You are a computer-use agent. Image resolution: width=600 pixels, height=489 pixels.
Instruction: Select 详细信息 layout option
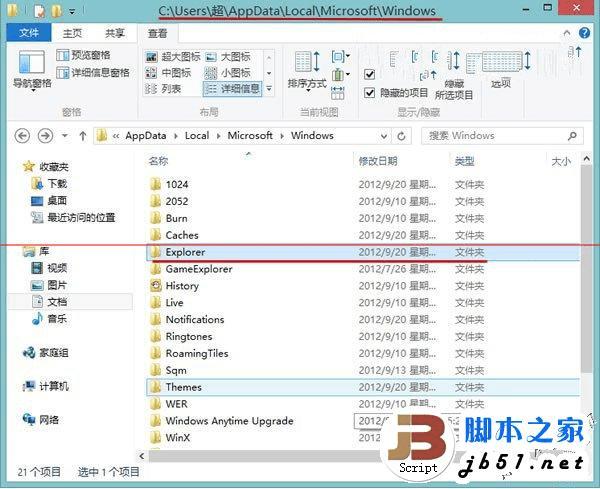(x=232, y=89)
